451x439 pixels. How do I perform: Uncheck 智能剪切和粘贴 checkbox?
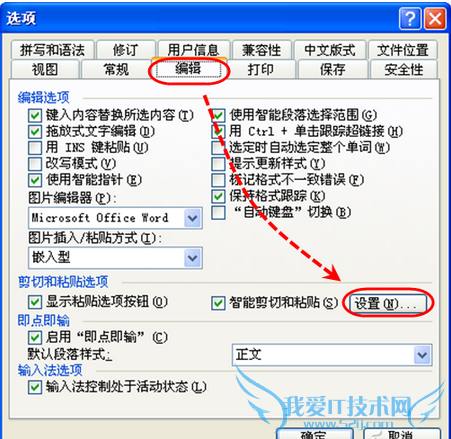218,303
